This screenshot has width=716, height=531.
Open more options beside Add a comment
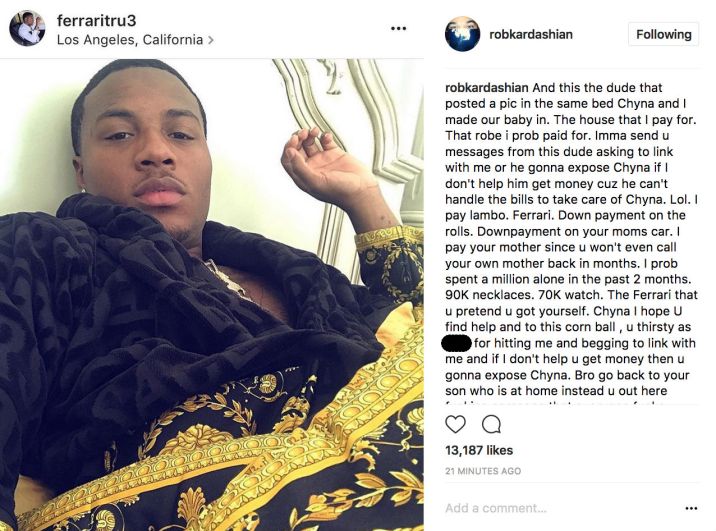tap(691, 508)
